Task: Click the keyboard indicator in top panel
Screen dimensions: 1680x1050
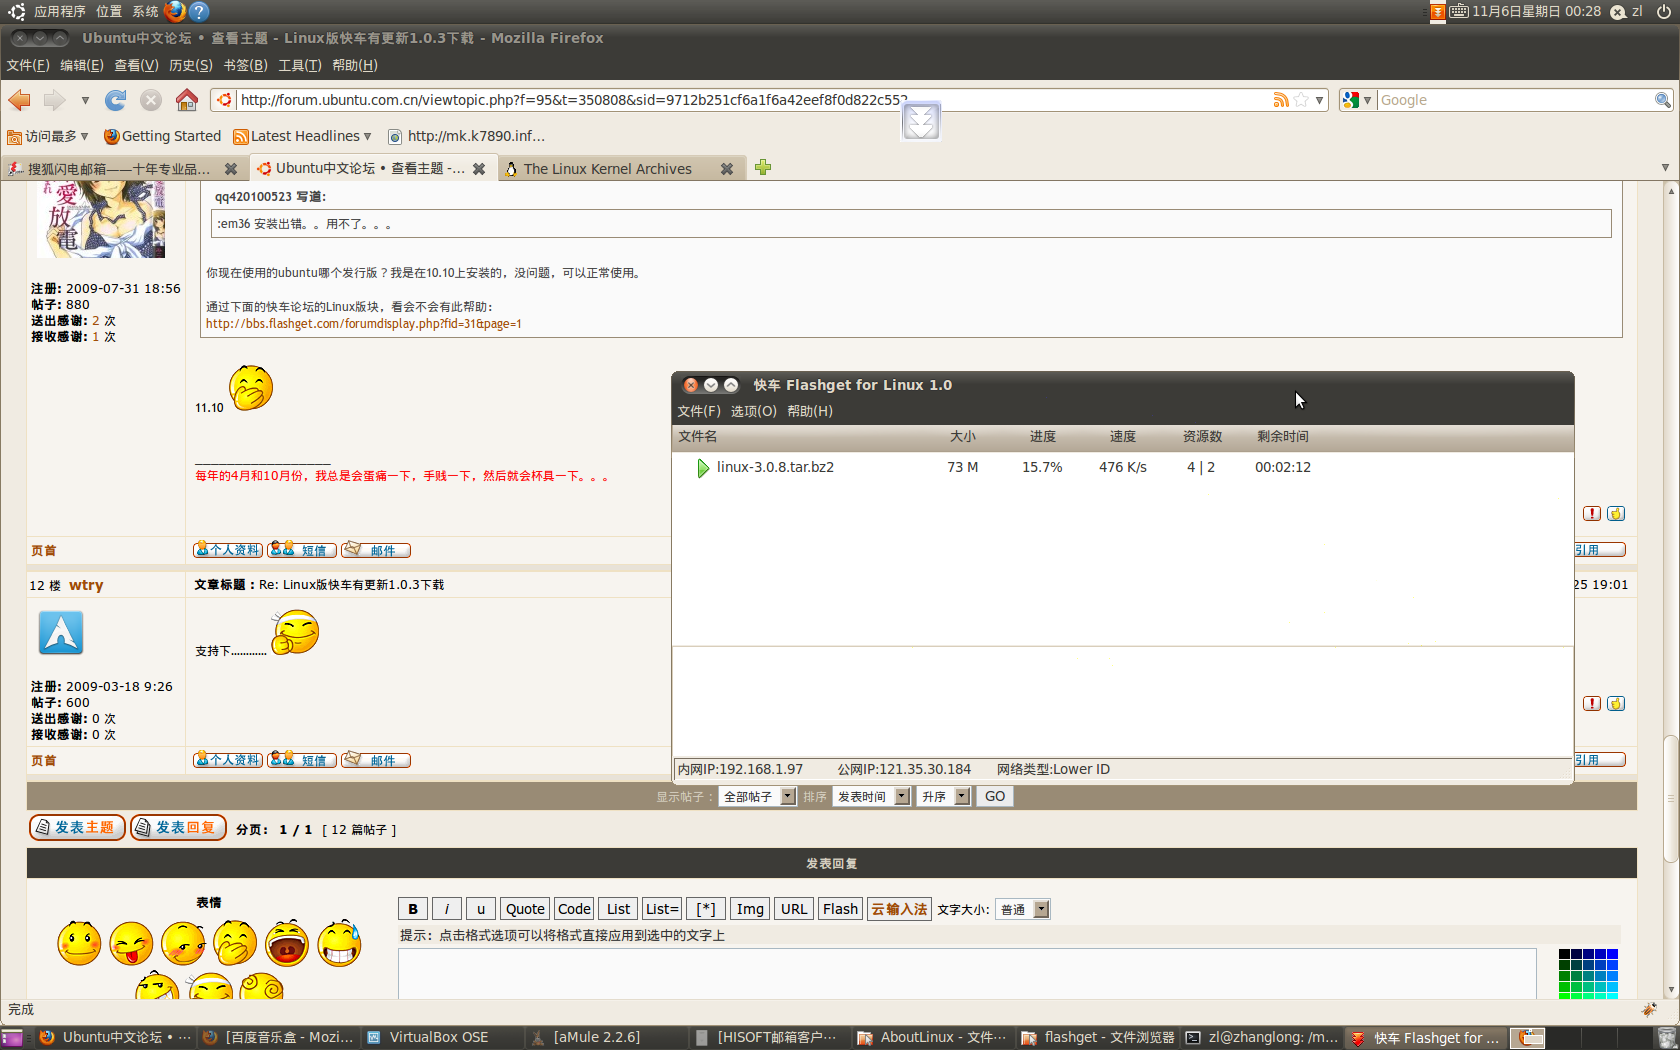Action: (1459, 11)
